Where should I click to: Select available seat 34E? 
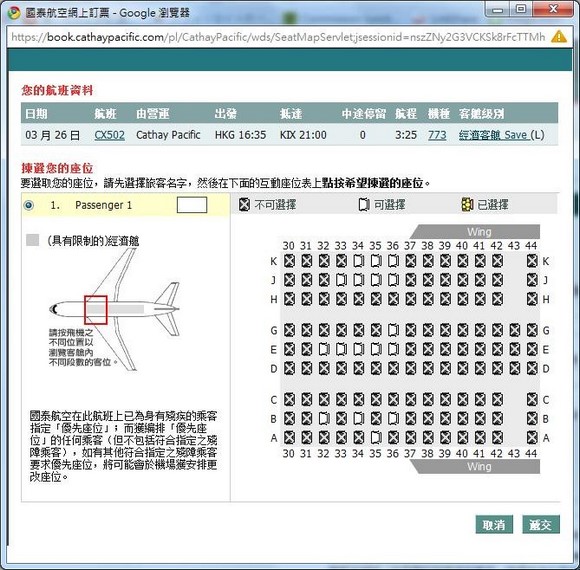(358, 349)
